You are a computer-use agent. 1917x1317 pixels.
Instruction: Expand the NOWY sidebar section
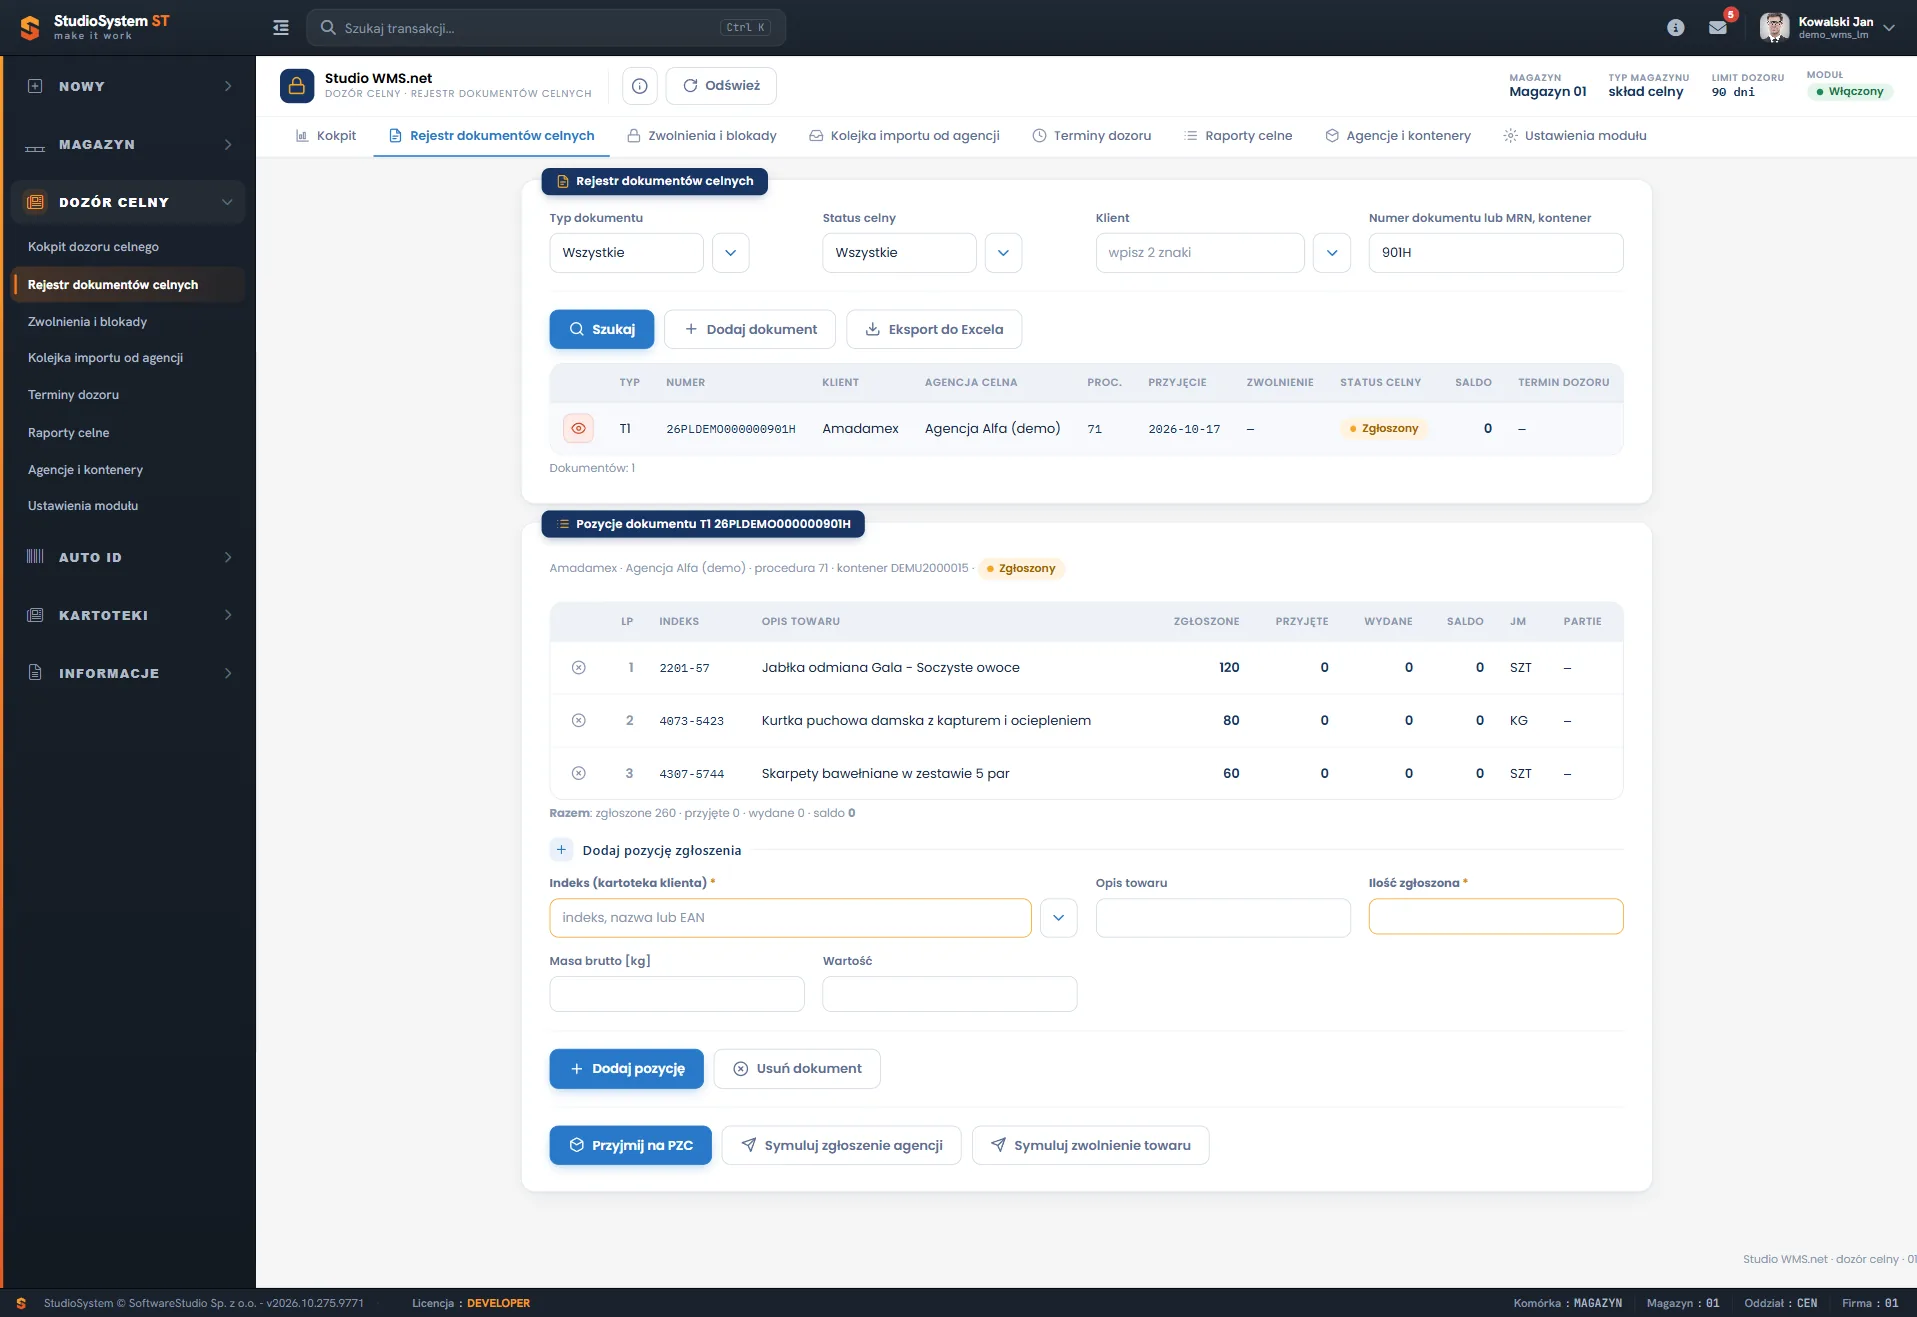[x=128, y=87]
